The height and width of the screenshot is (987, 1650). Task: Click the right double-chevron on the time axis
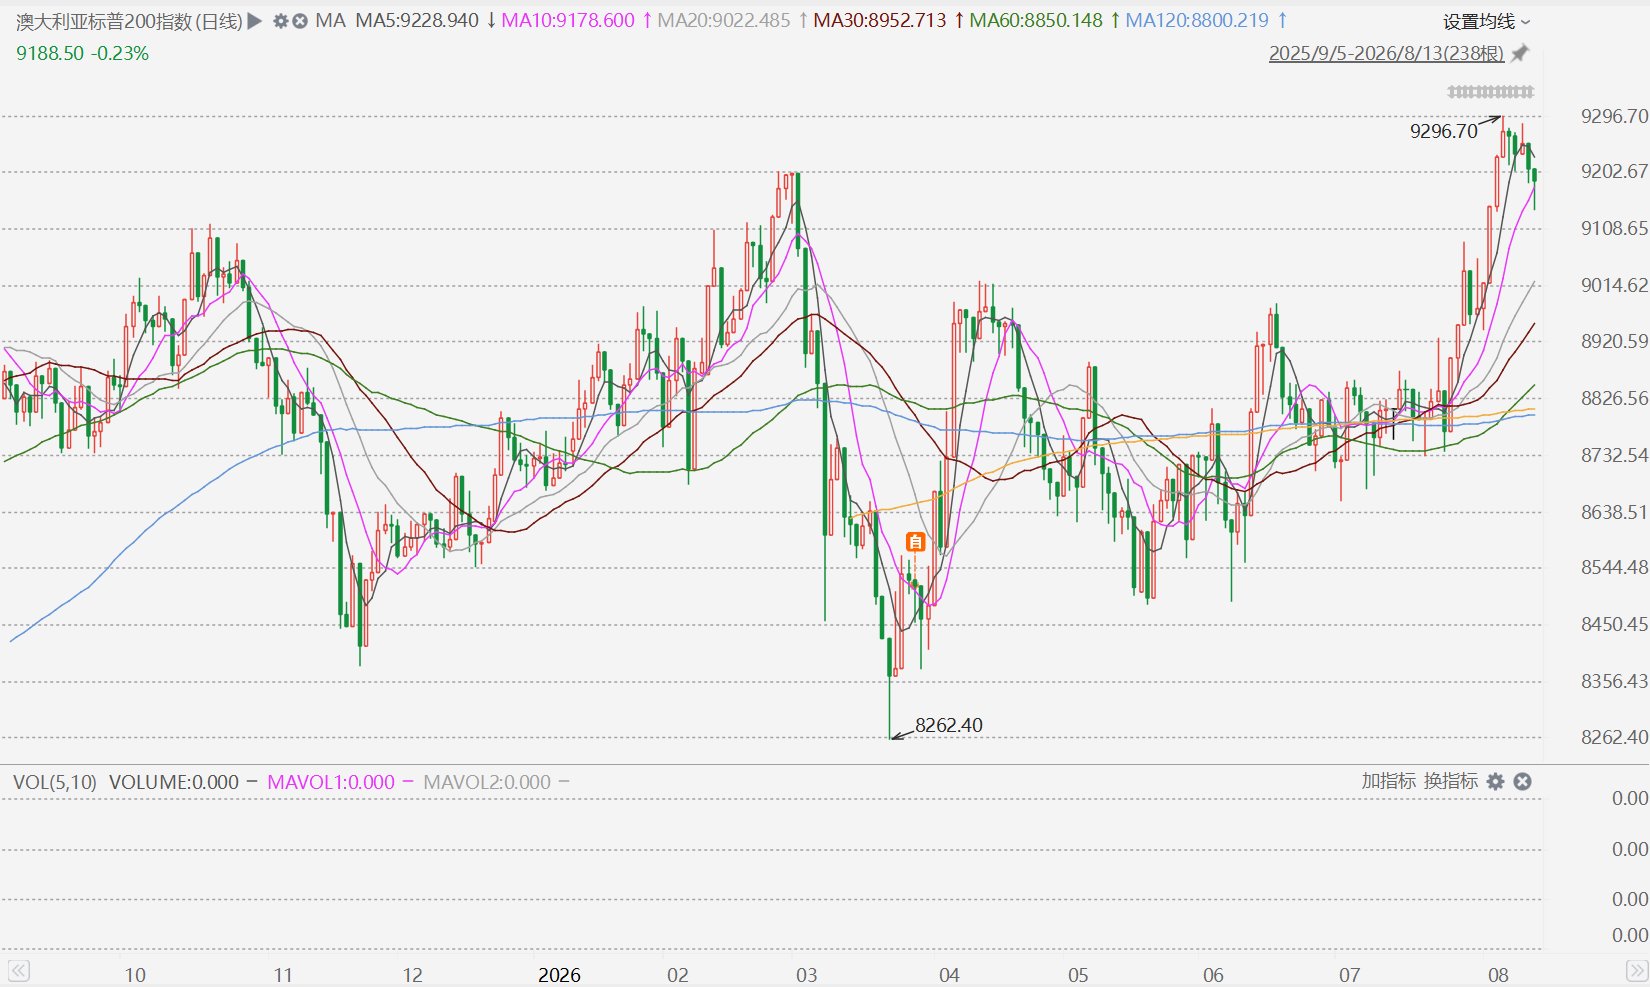tap(1636, 971)
